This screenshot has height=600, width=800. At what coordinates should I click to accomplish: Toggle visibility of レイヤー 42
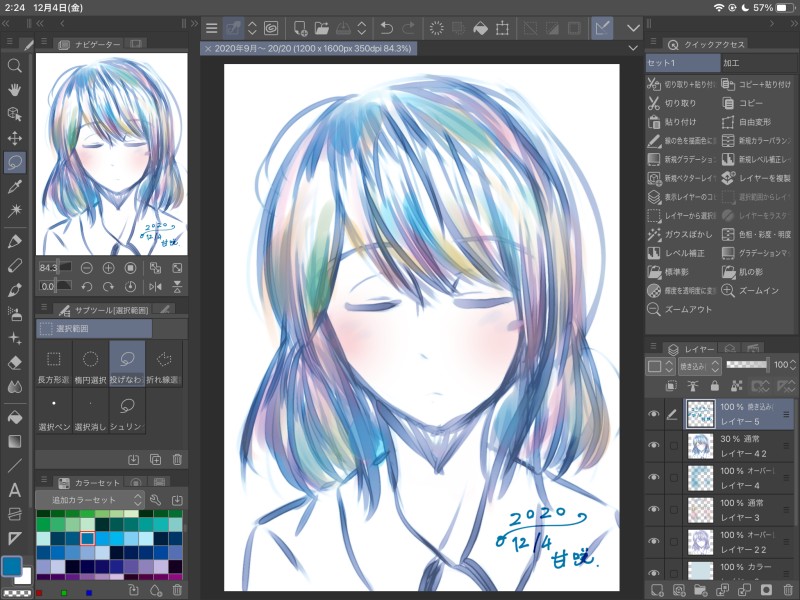[654, 445]
